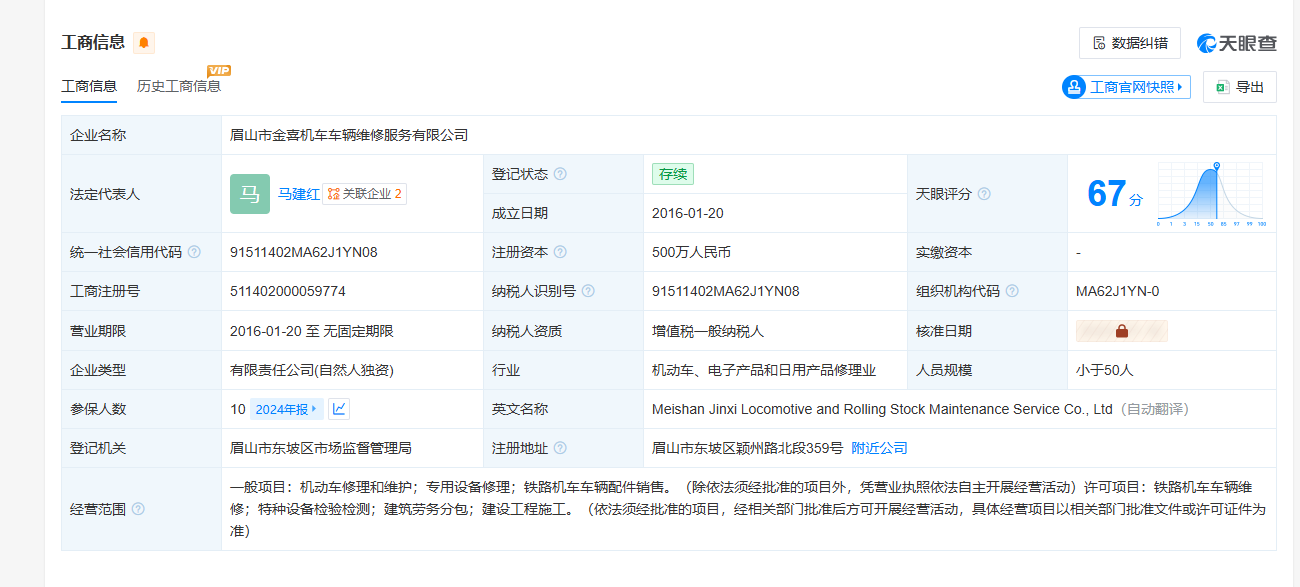Click the green 马 avatar thumbnail
The width and height of the screenshot is (1300, 587).
tap(249, 194)
